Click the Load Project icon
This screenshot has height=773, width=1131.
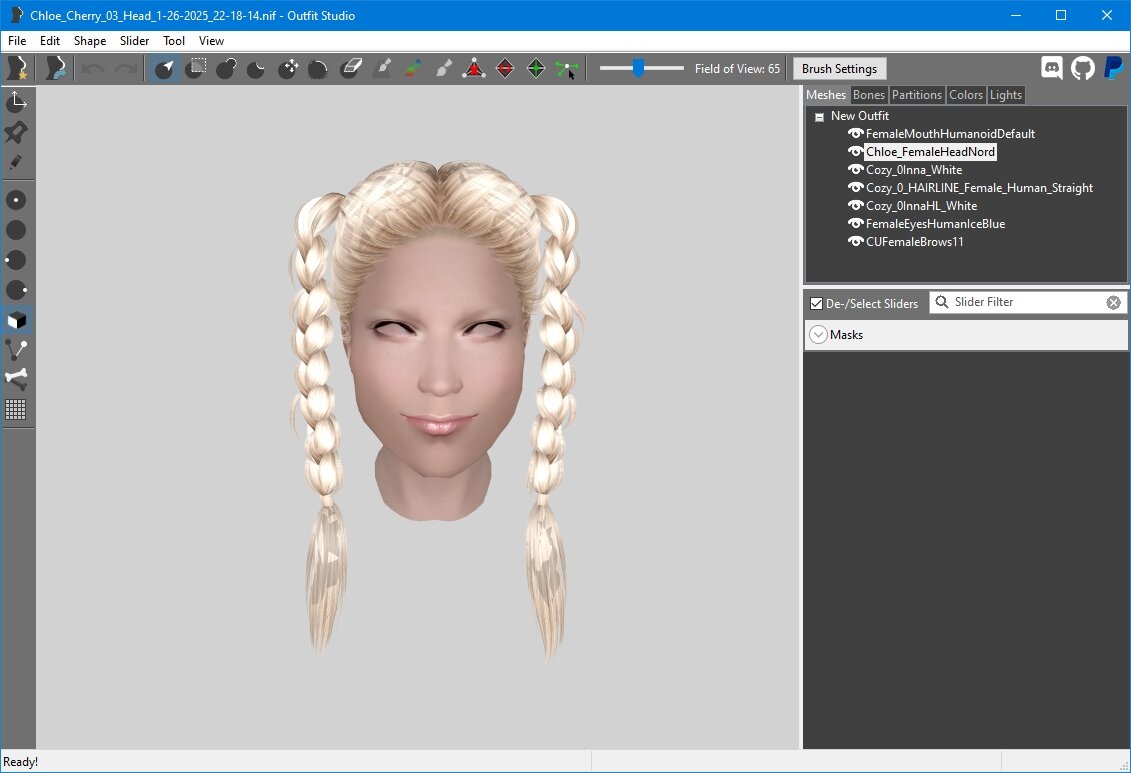point(56,69)
